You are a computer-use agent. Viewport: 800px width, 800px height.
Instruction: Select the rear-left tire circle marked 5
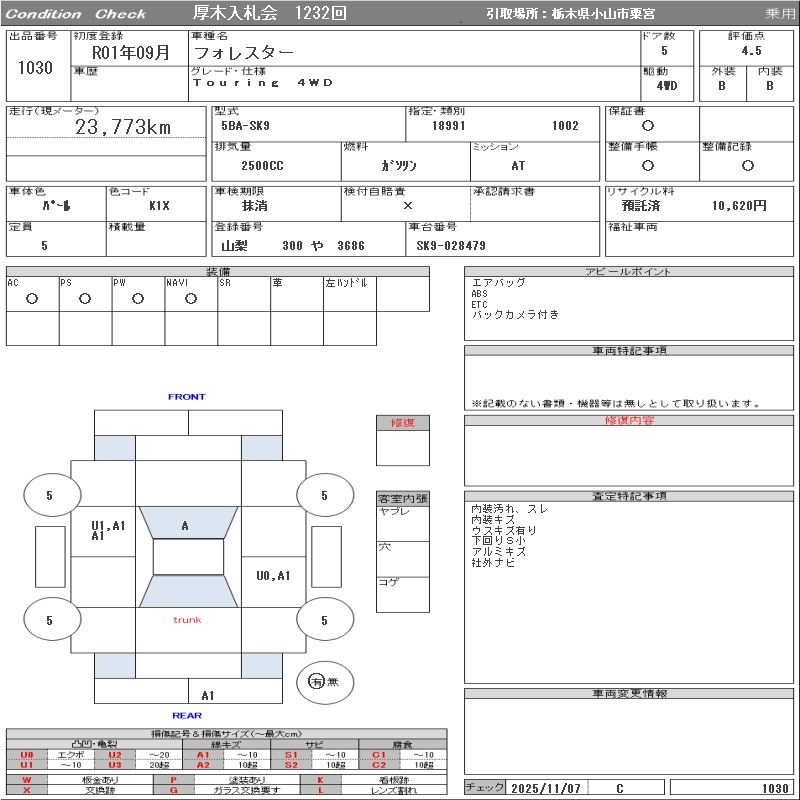click(x=50, y=621)
